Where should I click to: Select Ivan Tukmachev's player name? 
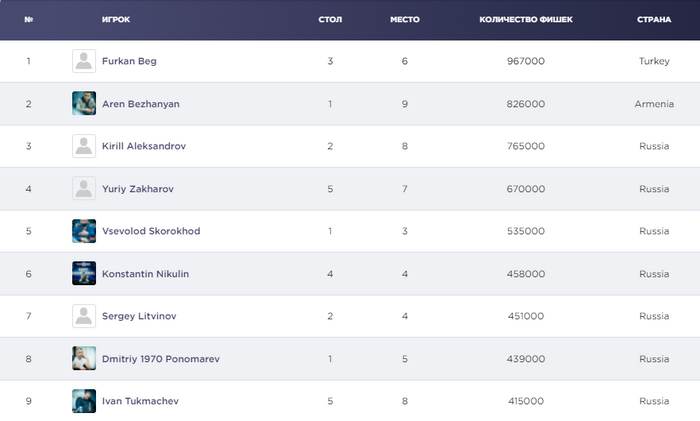point(140,401)
